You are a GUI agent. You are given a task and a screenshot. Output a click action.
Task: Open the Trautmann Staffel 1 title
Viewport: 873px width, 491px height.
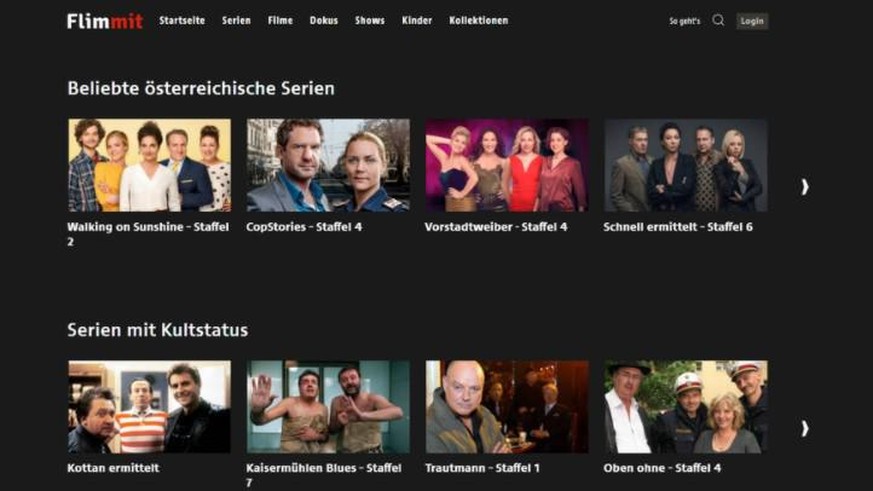pyautogui.click(x=482, y=468)
